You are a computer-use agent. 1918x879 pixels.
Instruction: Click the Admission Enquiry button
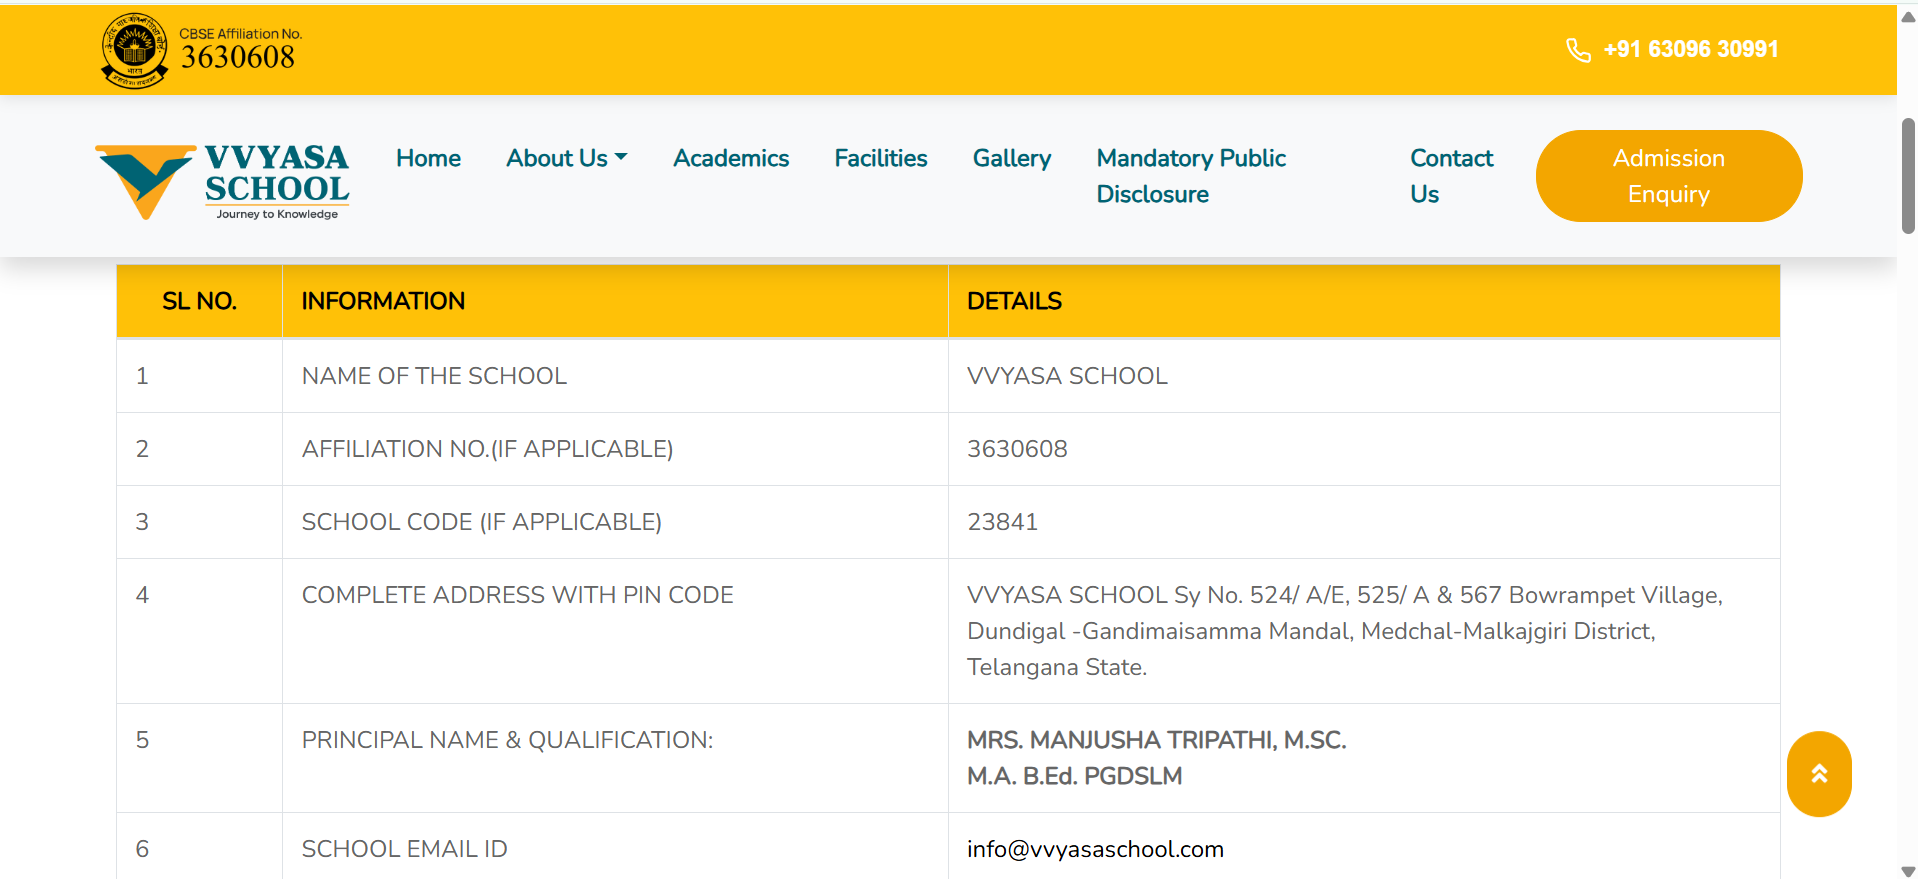pos(1669,176)
